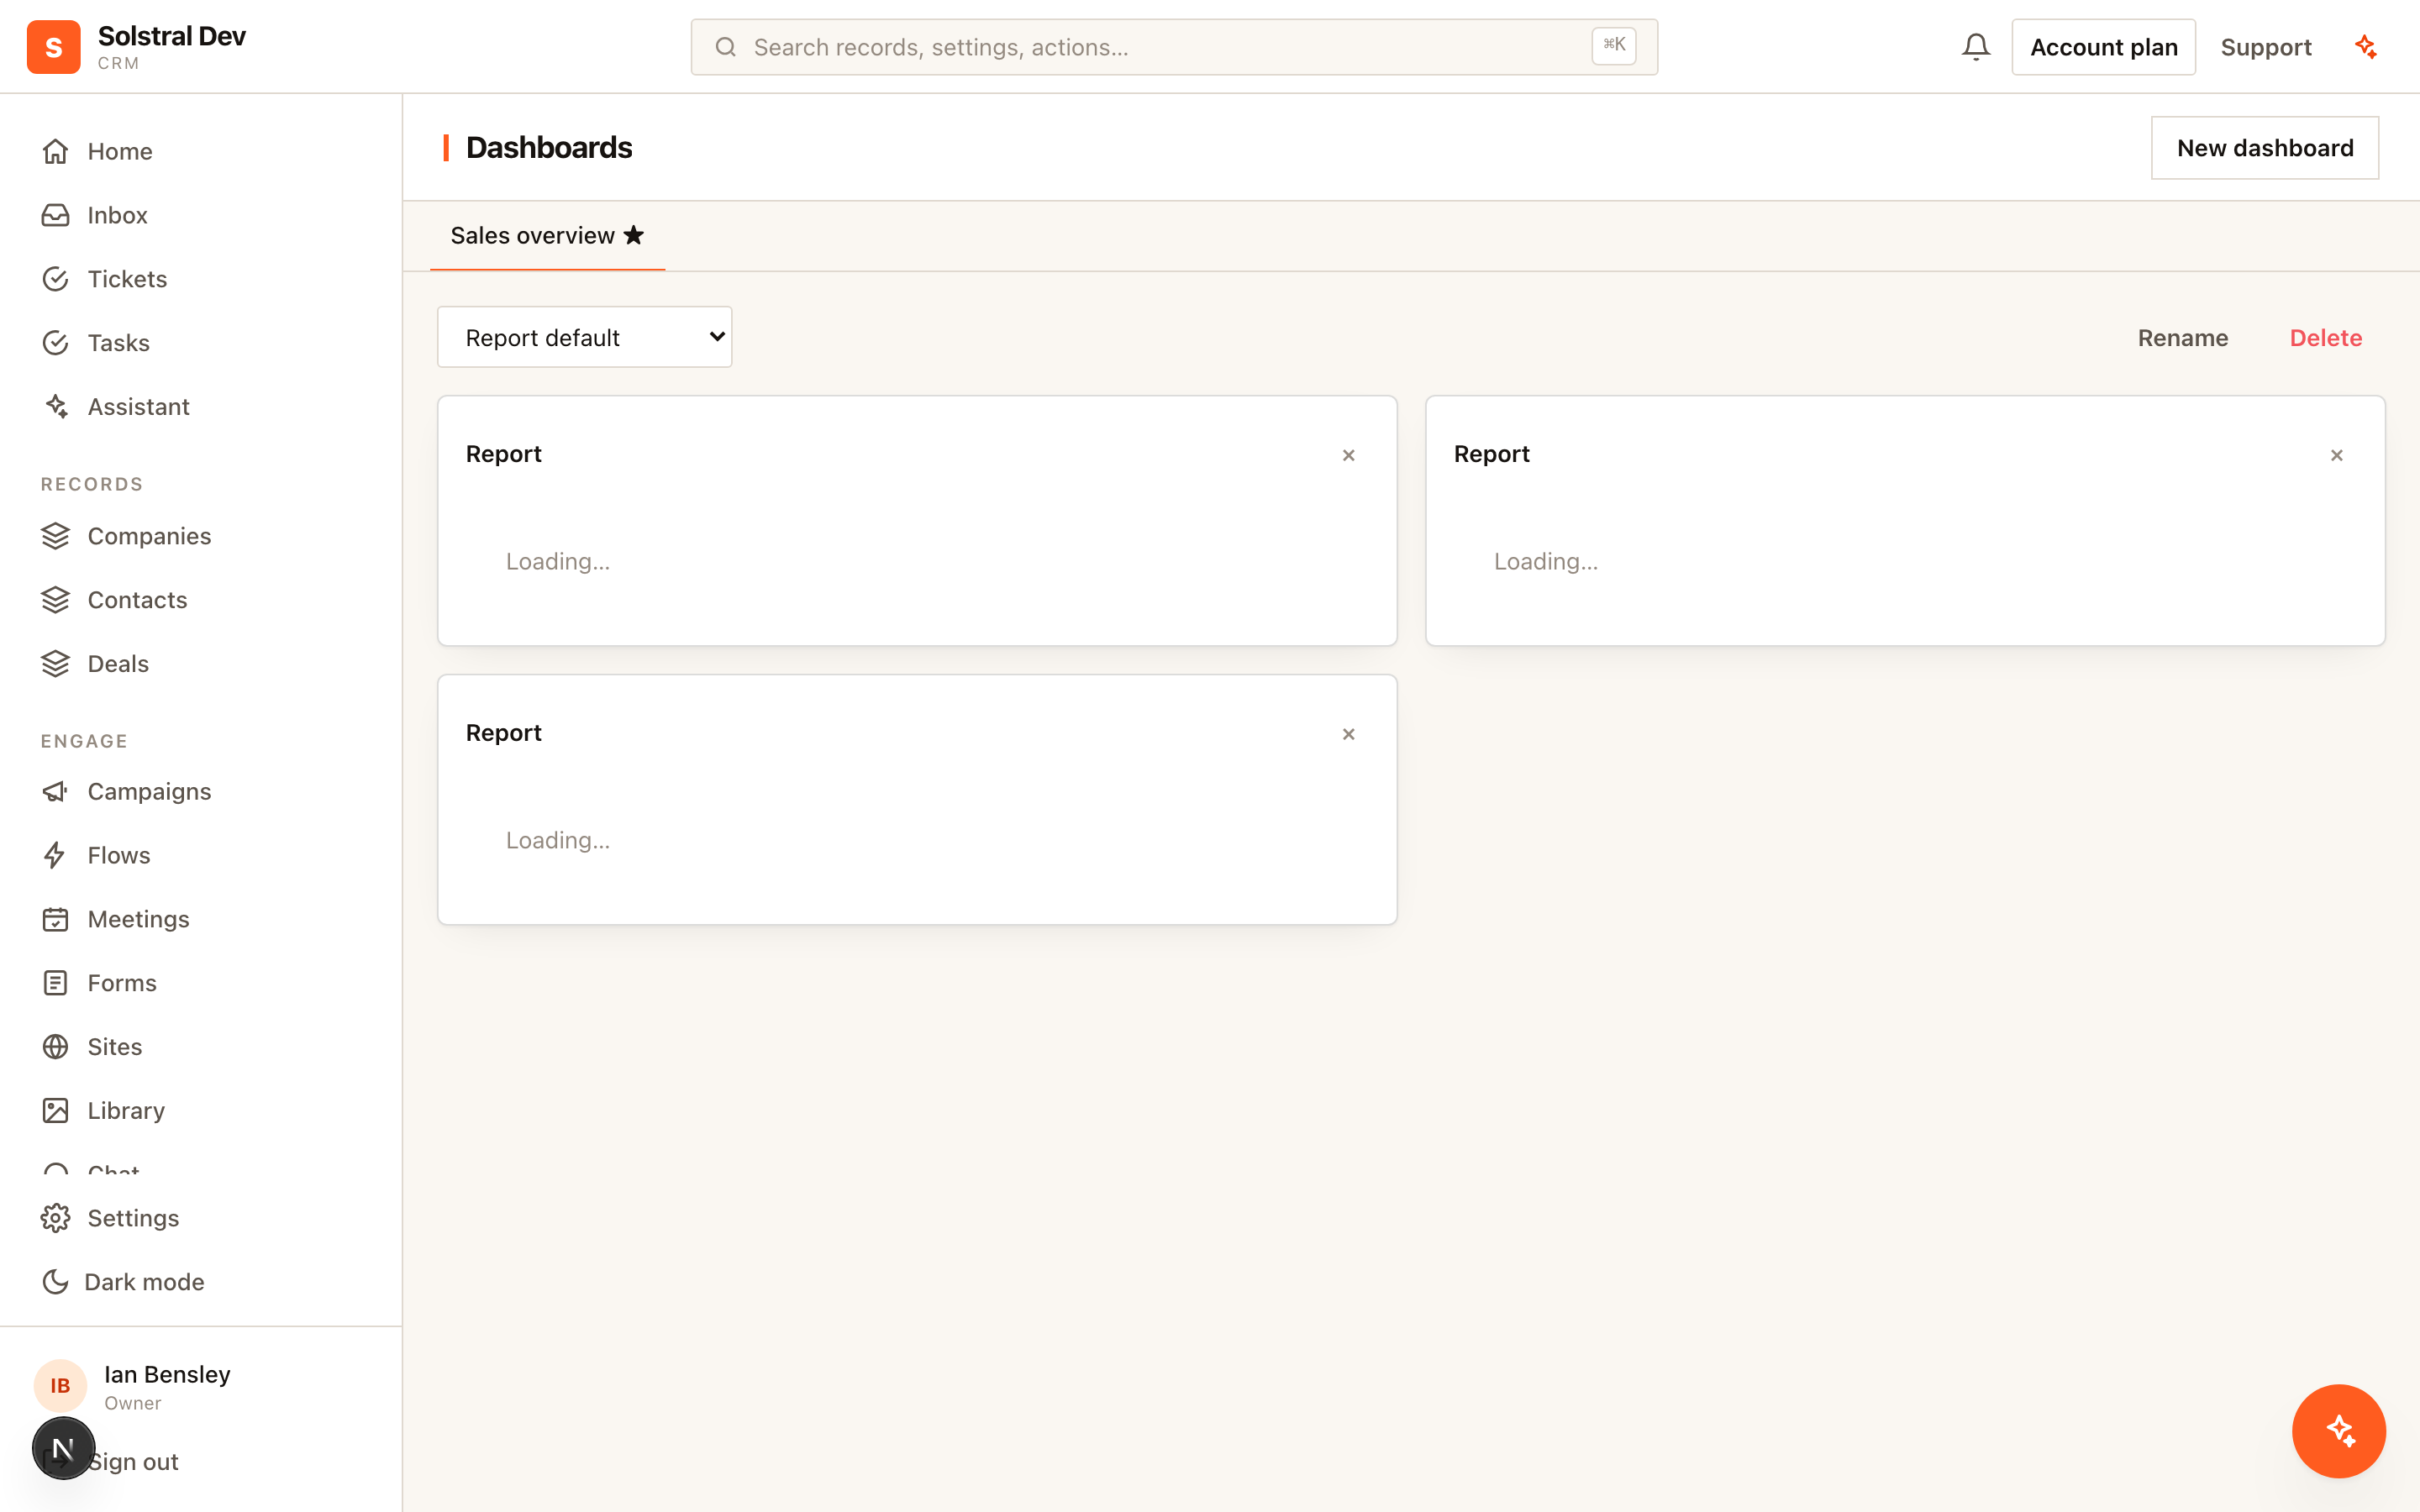Toggle the Sales overview favorite star

tap(634, 235)
